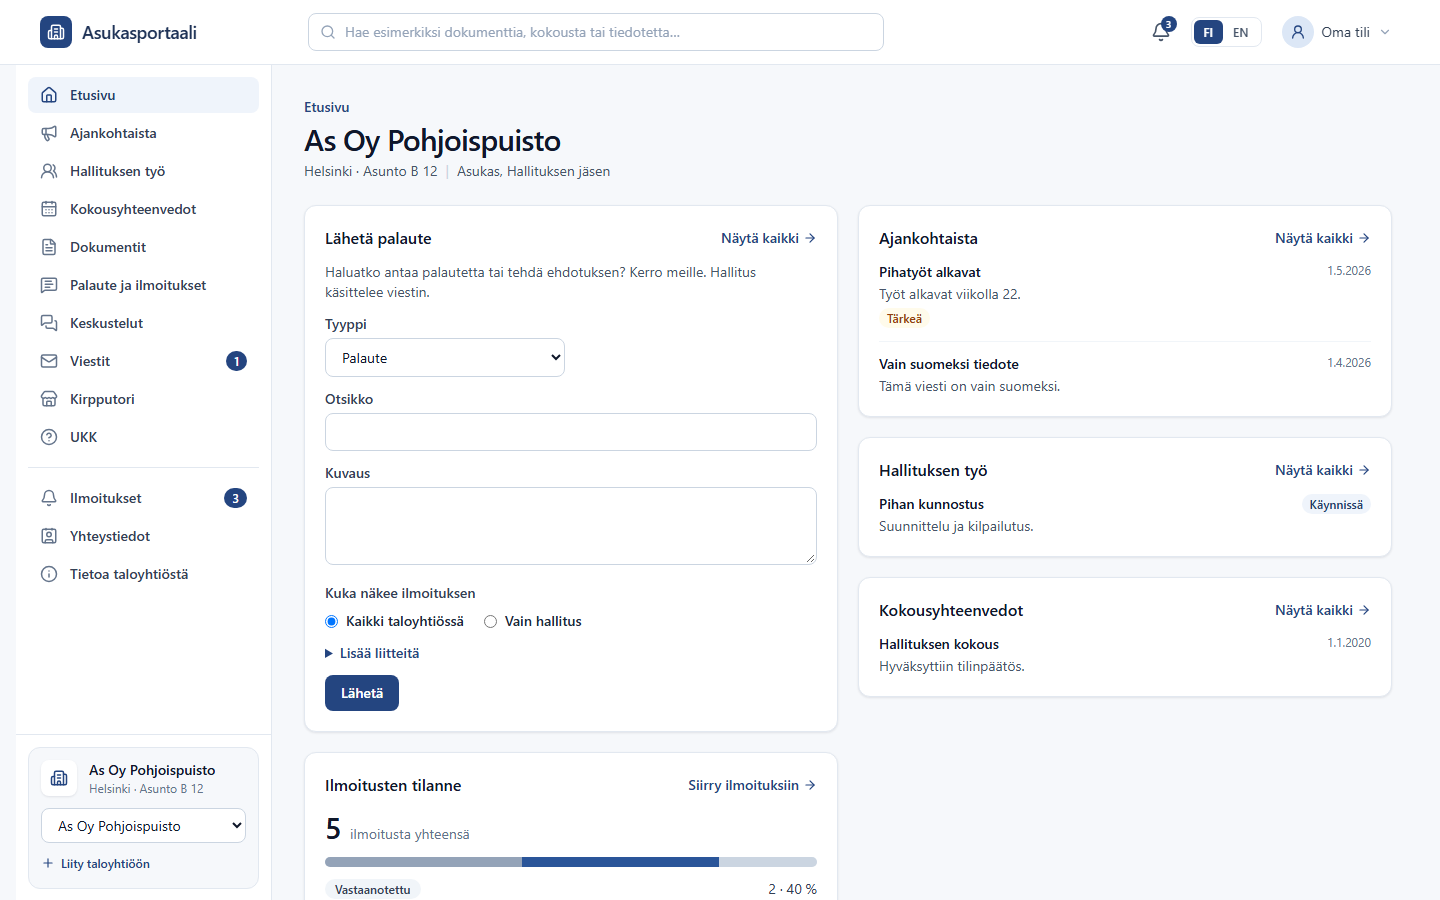Screen dimensions: 1440x900
Task: Click the Etusivu home icon
Action: click(49, 95)
